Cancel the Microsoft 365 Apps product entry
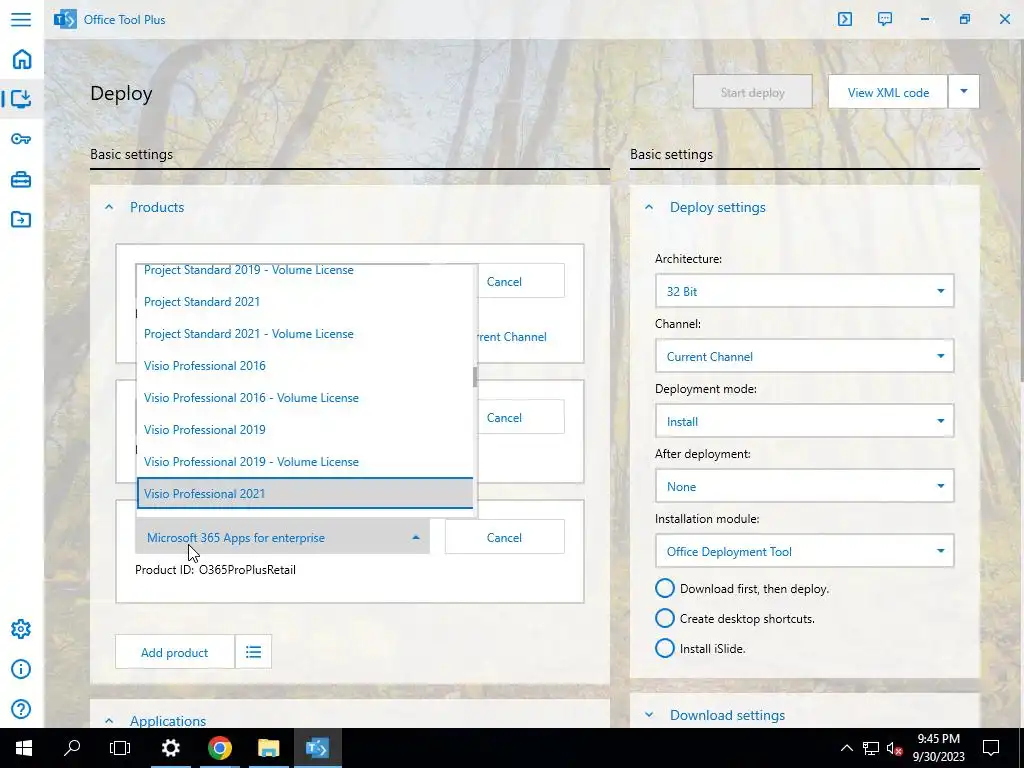Viewport: 1024px width, 768px height. (x=504, y=537)
